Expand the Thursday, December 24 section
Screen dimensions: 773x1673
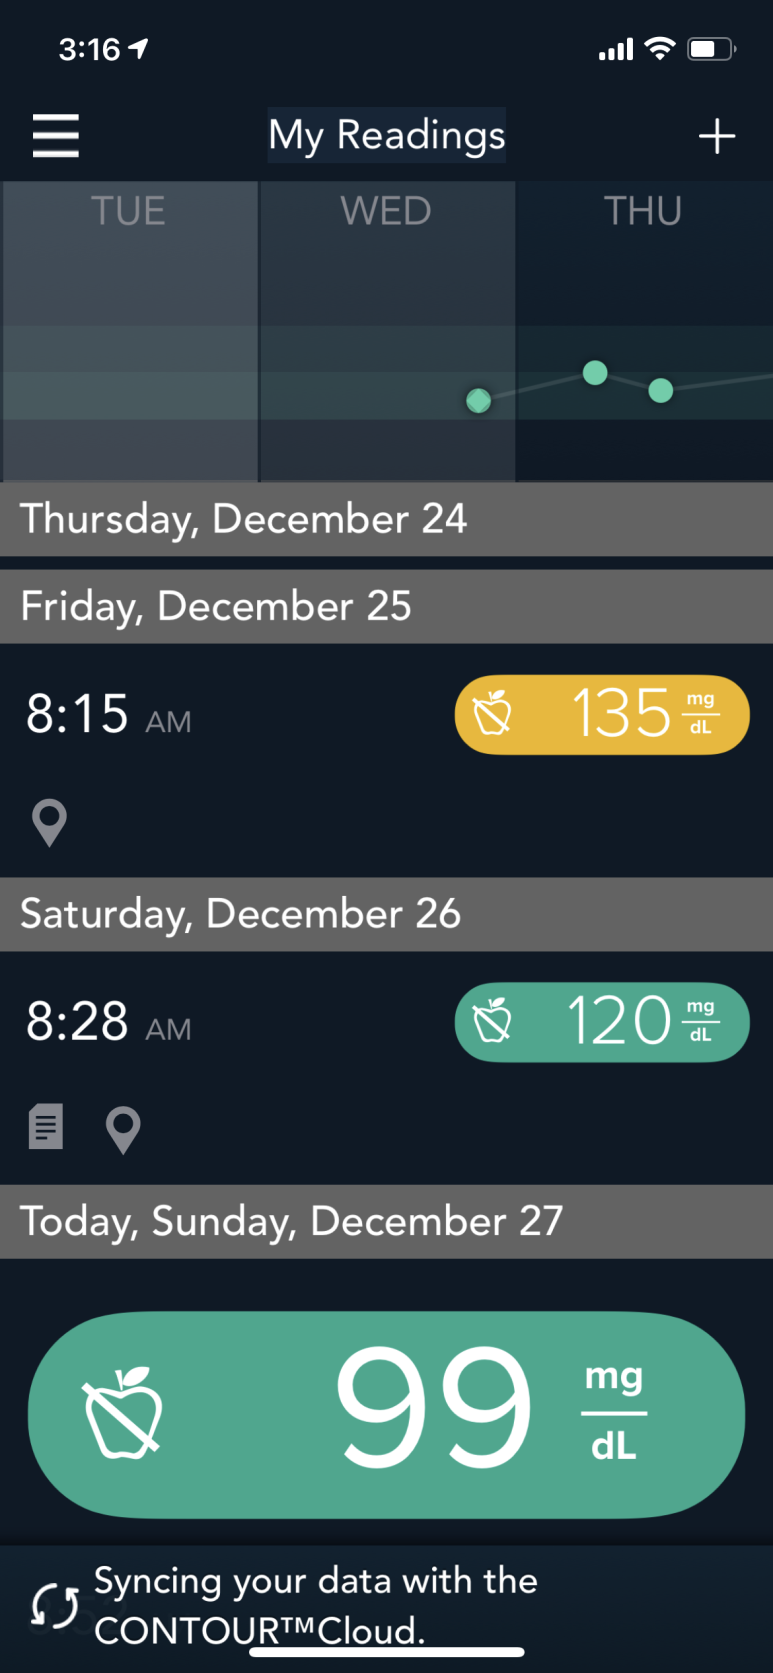[x=386, y=519]
